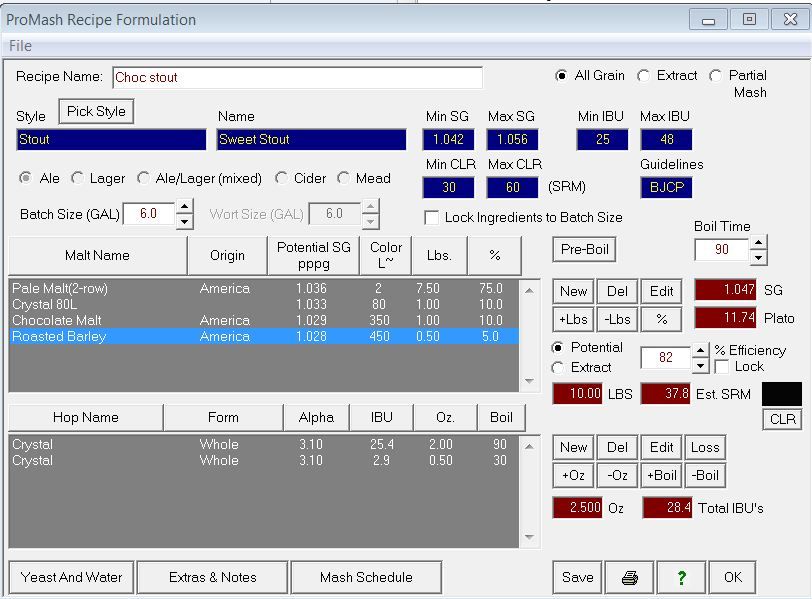Choose the Lager radio option
The width and height of the screenshot is (812, 599).
click(77, 178)
